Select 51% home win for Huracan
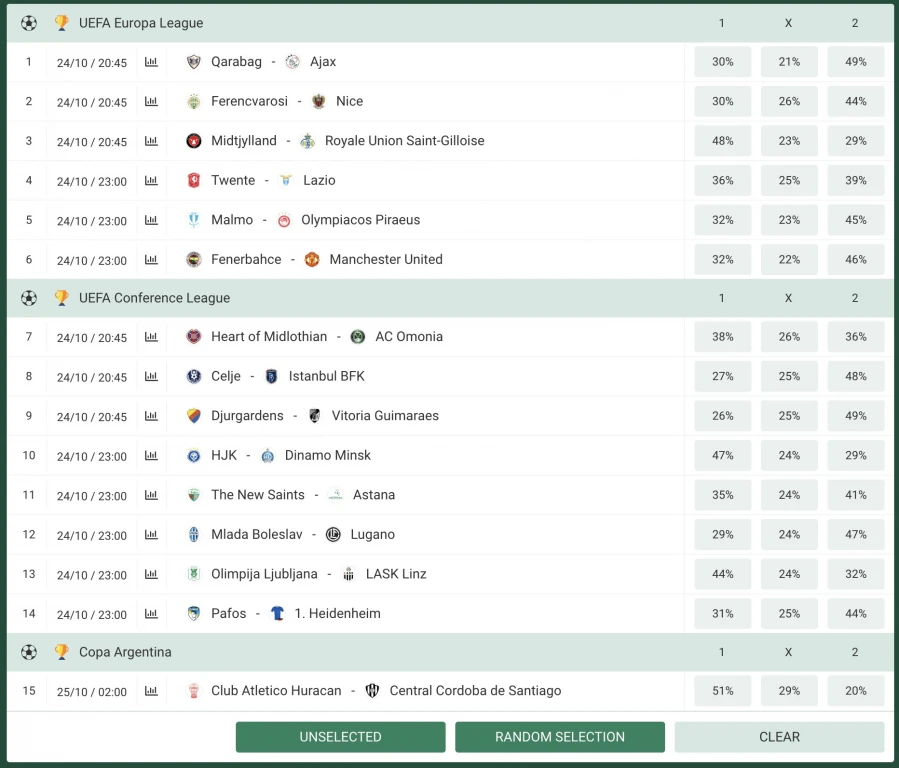The image size is (899, 768). [x=722, y=691]
